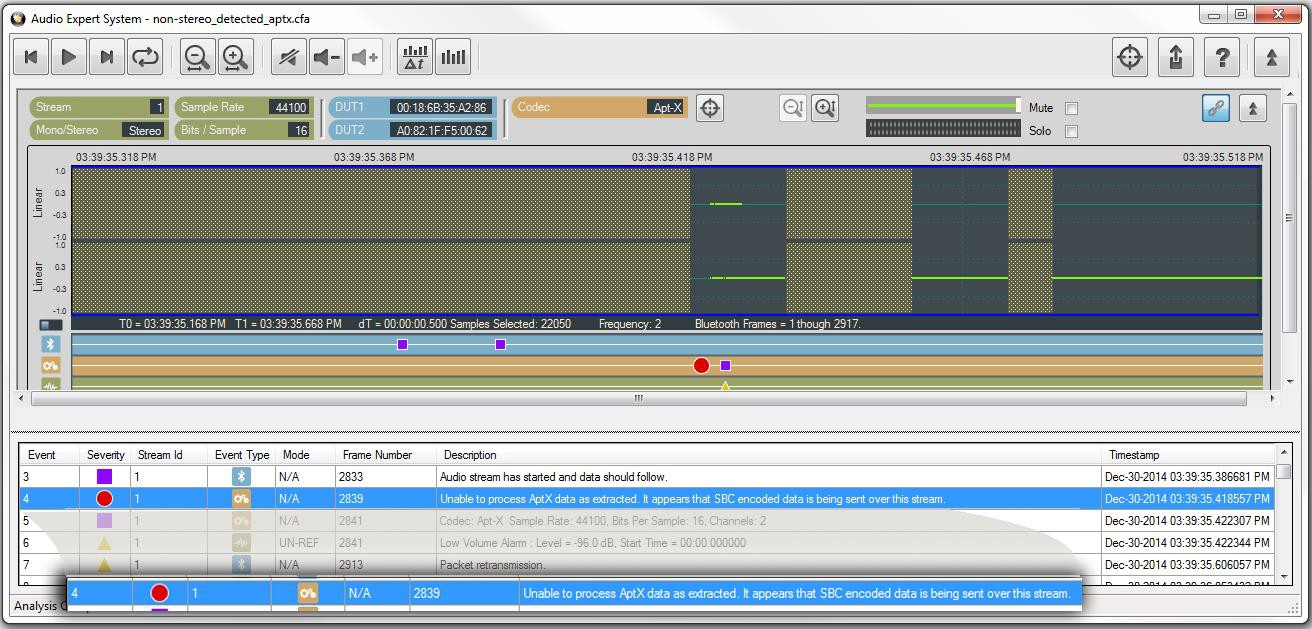Click the red error marker on codec timeline
This screenshot has height=629, width=1312.
click(x=701, y=366)
